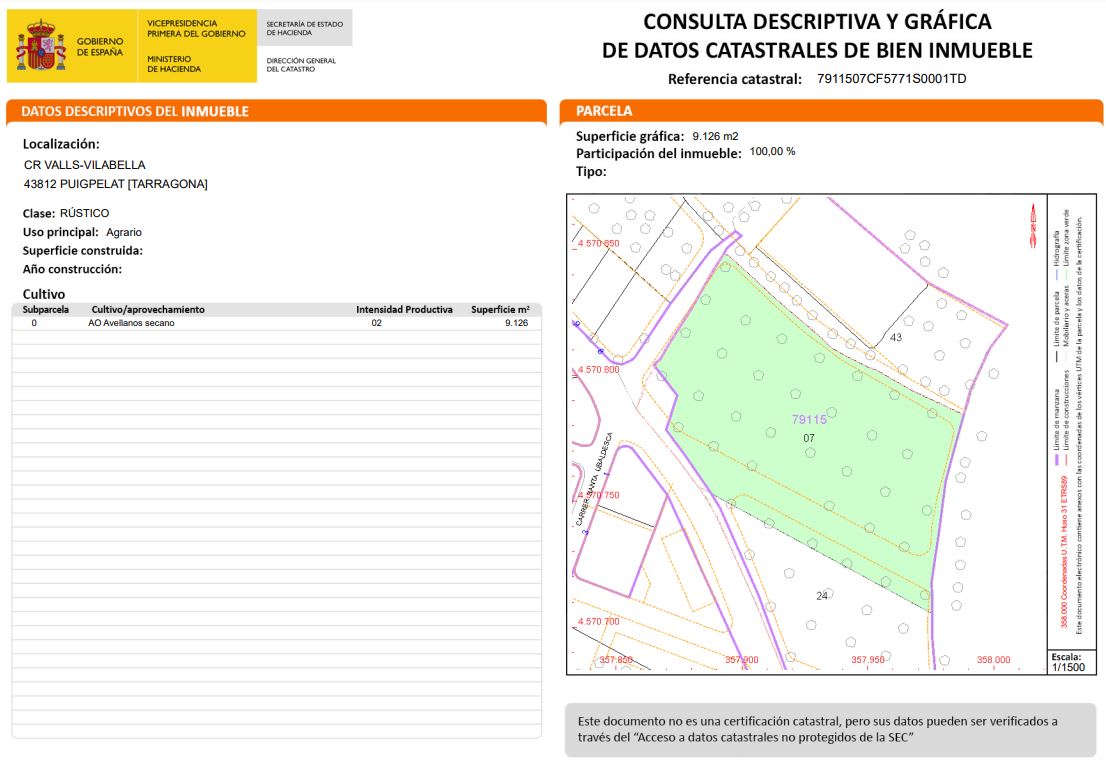Click the 'Cultivo/aprovechamiento' column header
This screenshot has height=762, width=1106.
click(x=148, y=310)
